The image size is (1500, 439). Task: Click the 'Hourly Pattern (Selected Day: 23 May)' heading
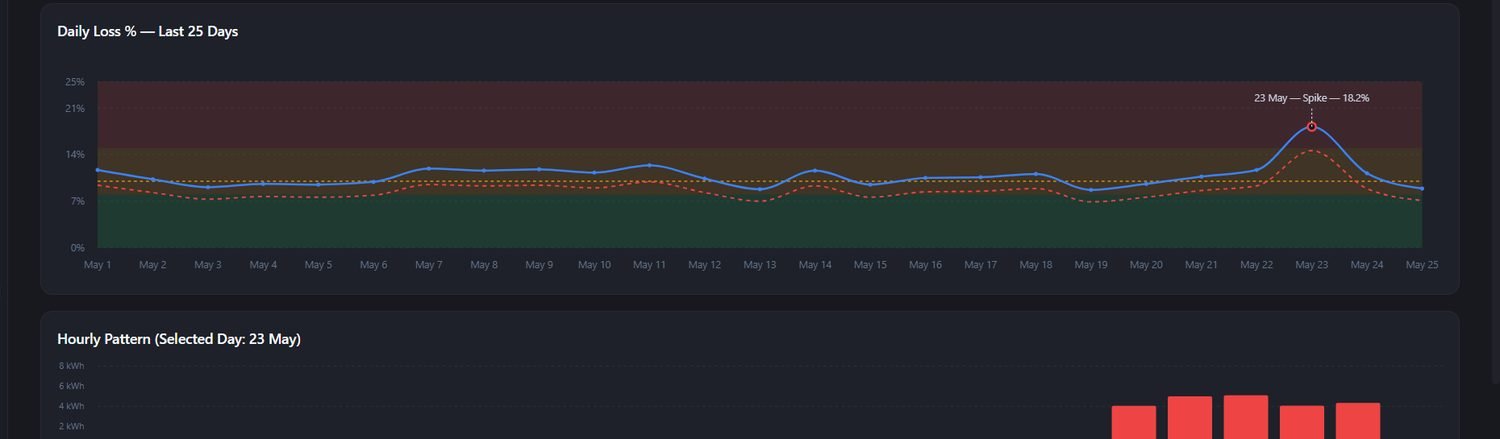pos(179,340)
